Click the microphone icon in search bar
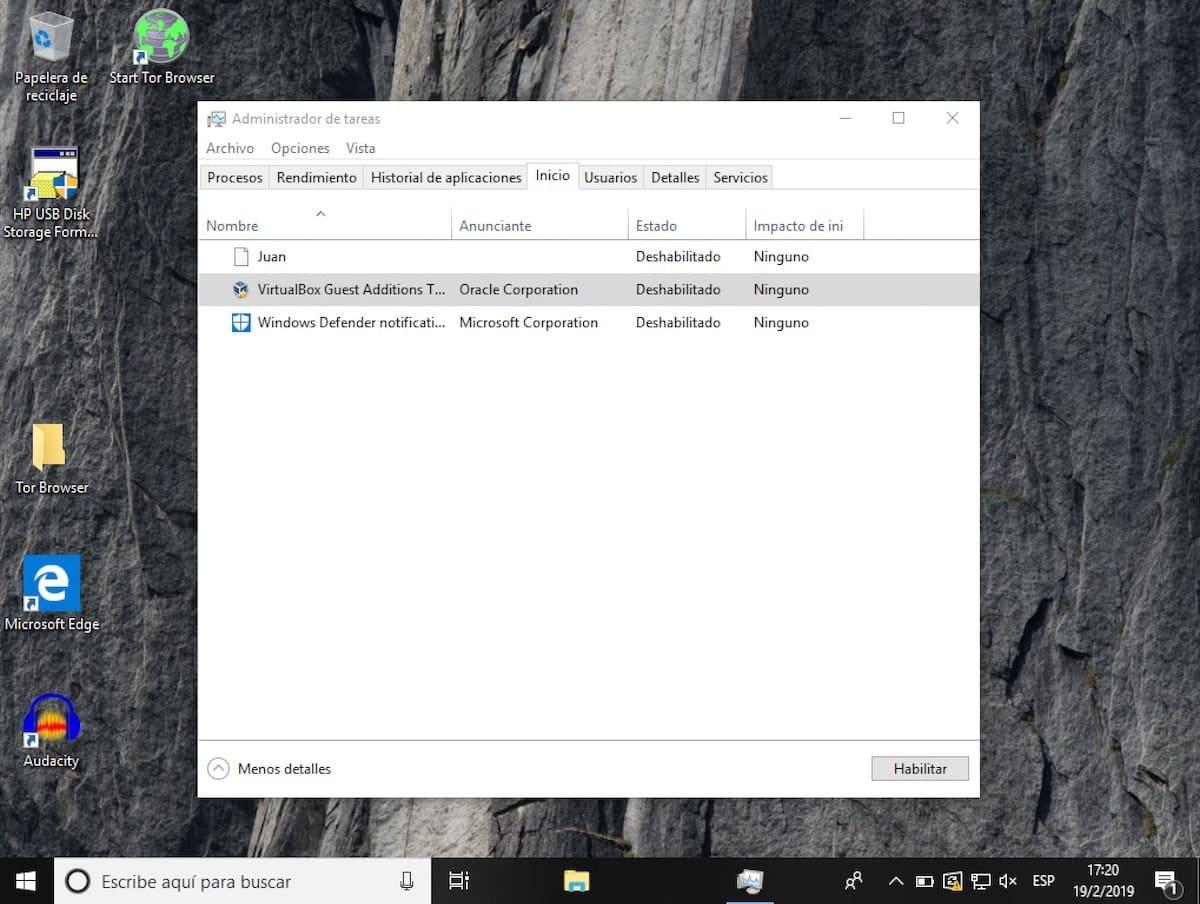Viewport: 1200px width, 904px height. (x=406, y=880)
